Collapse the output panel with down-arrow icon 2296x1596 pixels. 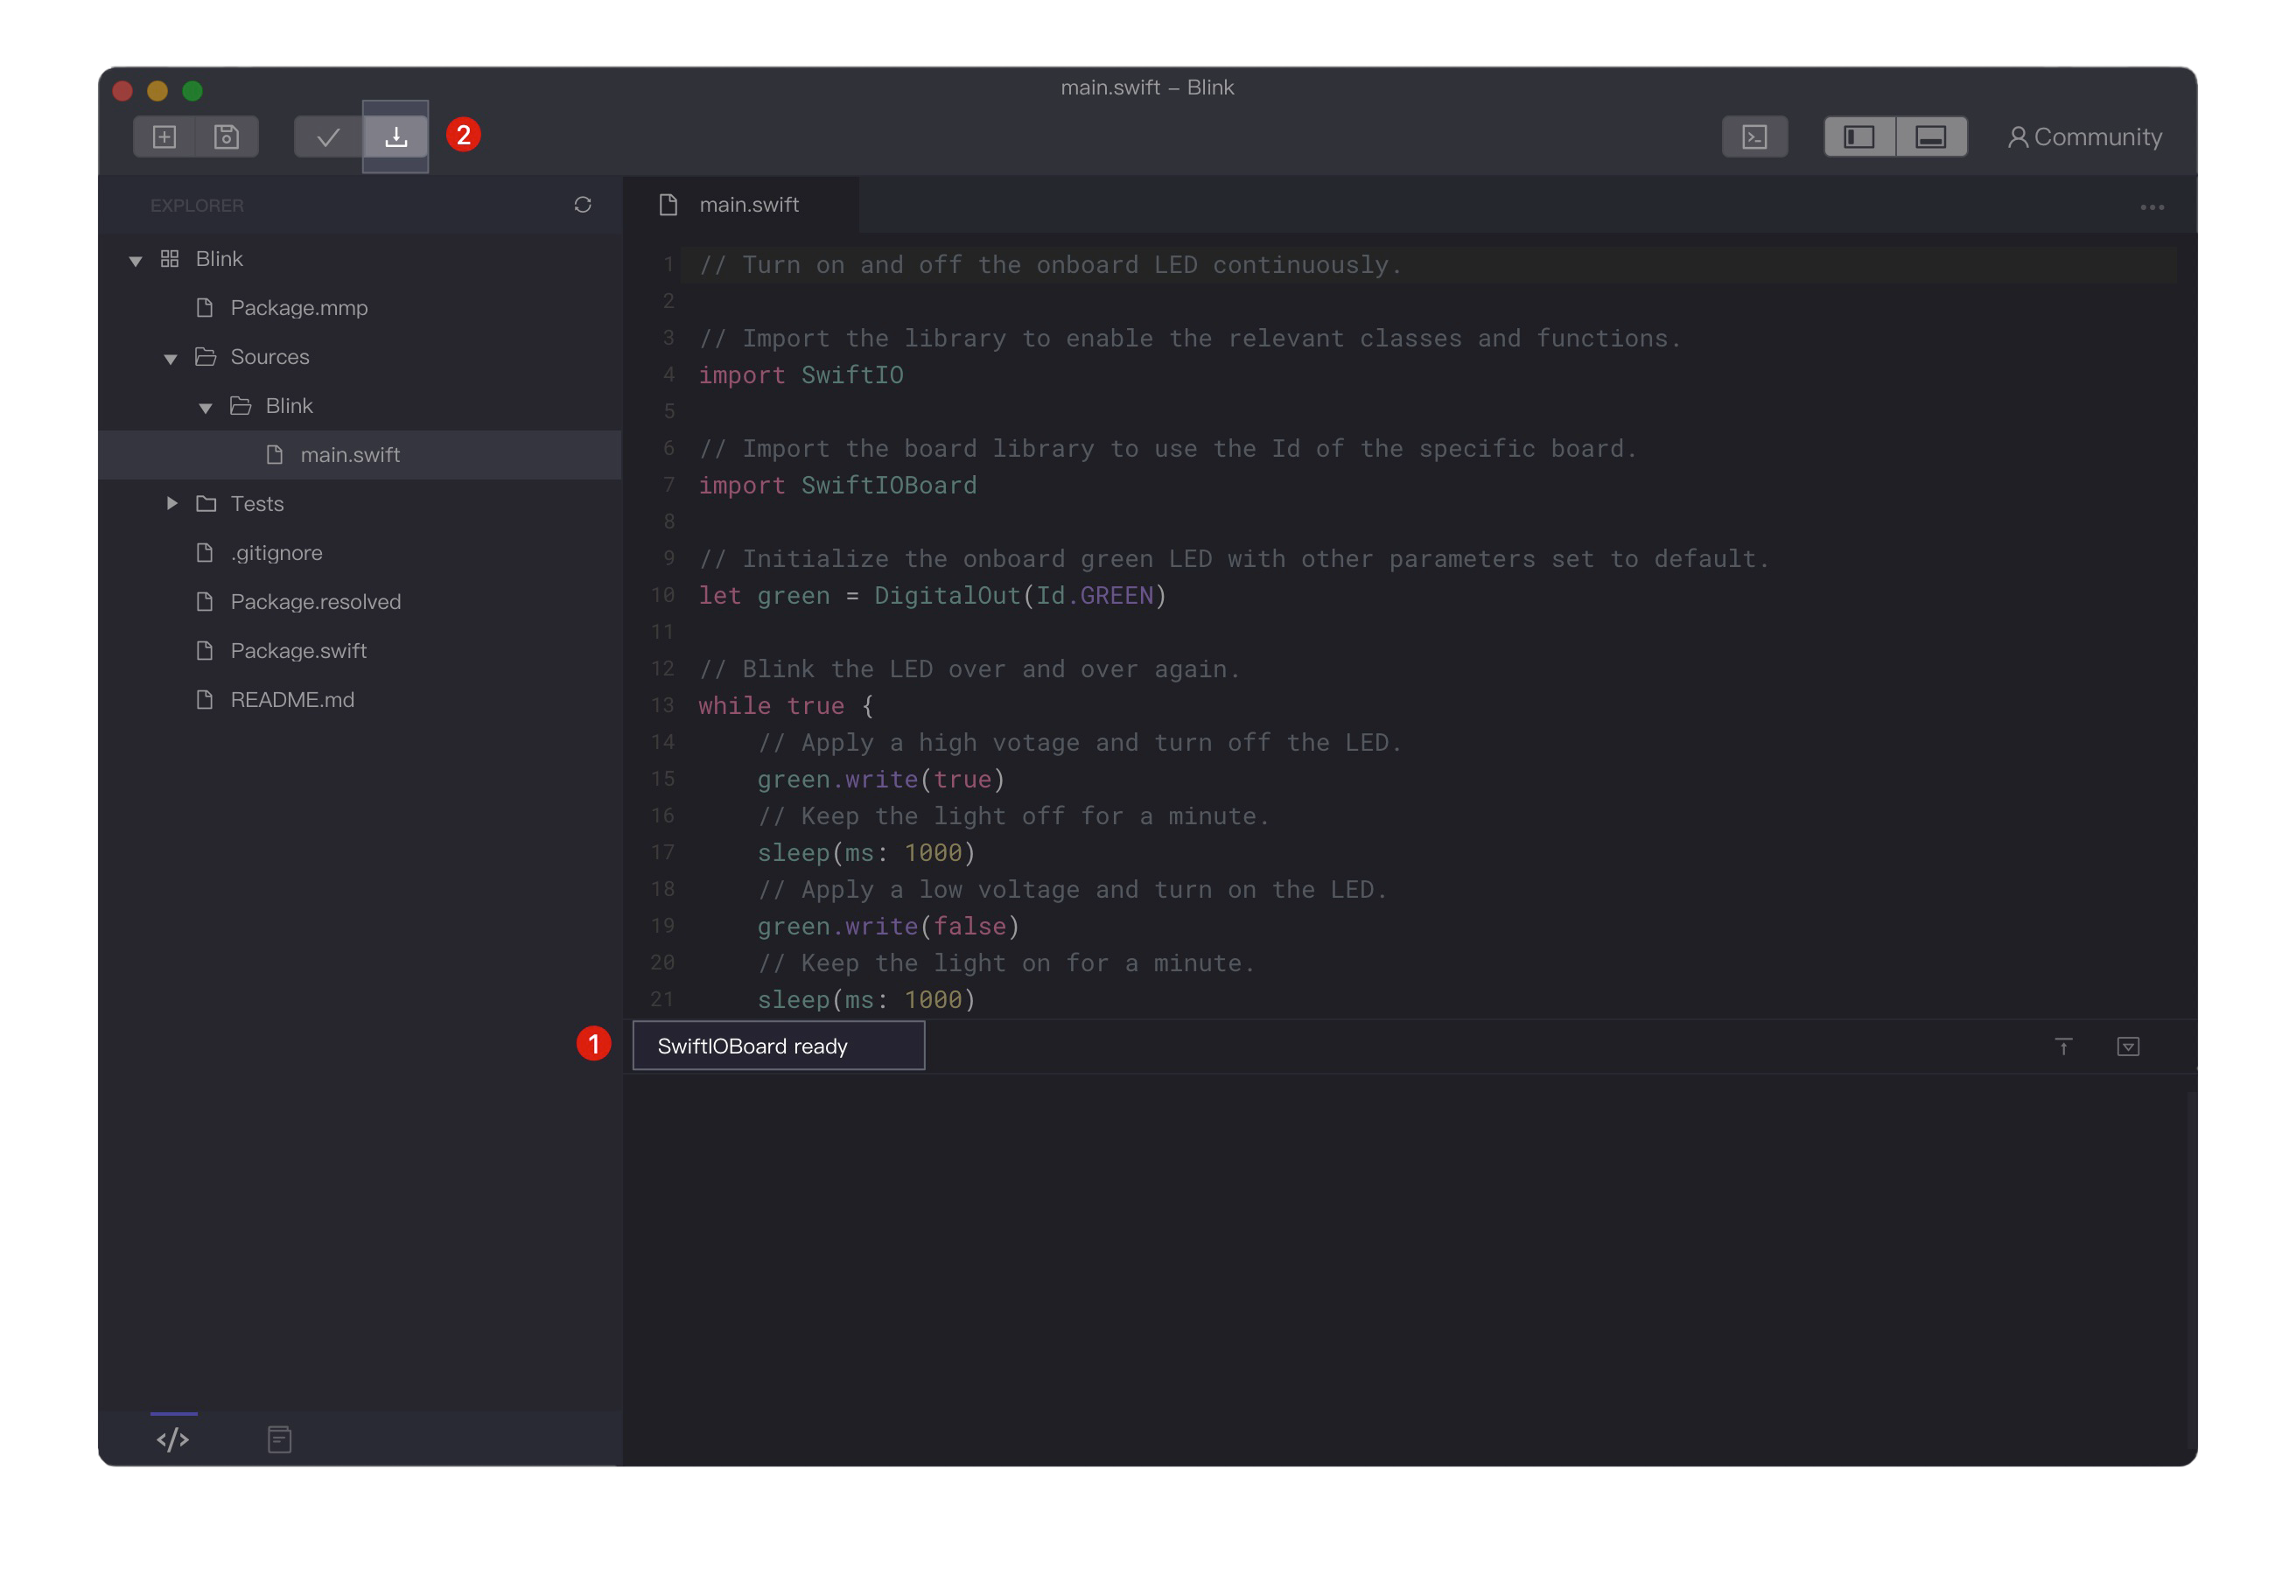pos(2128,1047)
